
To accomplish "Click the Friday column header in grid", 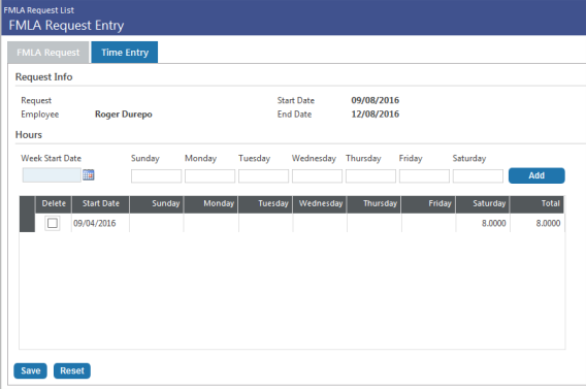I will coord(428,204).
